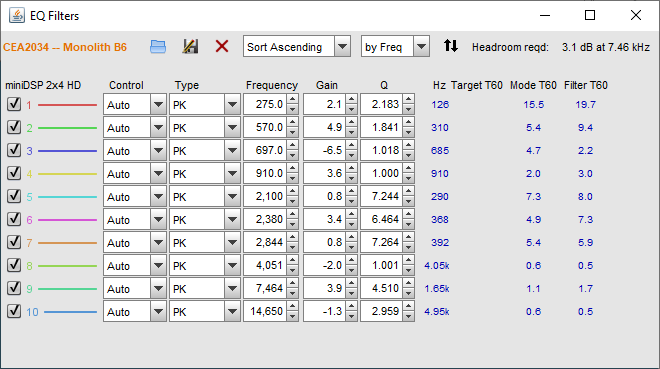Click the 15.5 Mode T60 value
Image resolution: width=660 pixels, height=369 pixels.
click(x=533, y=104)
